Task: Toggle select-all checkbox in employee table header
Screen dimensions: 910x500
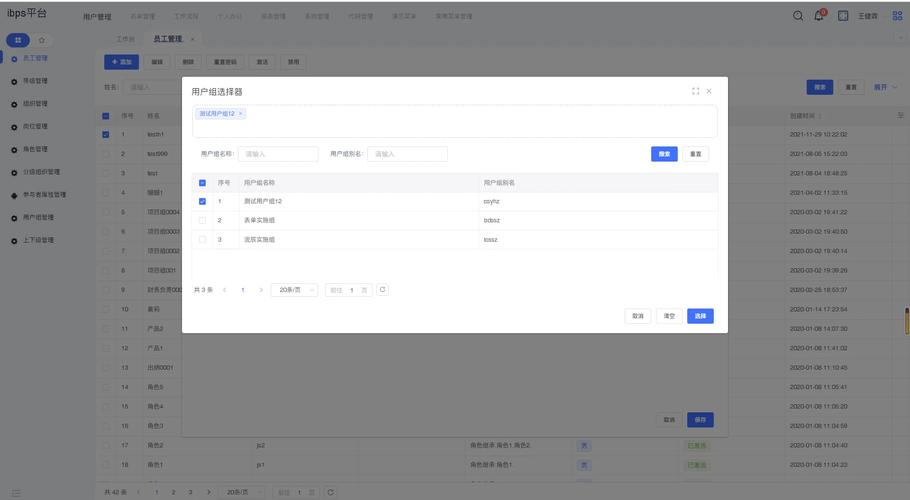Action: click(x=106, y=115)
